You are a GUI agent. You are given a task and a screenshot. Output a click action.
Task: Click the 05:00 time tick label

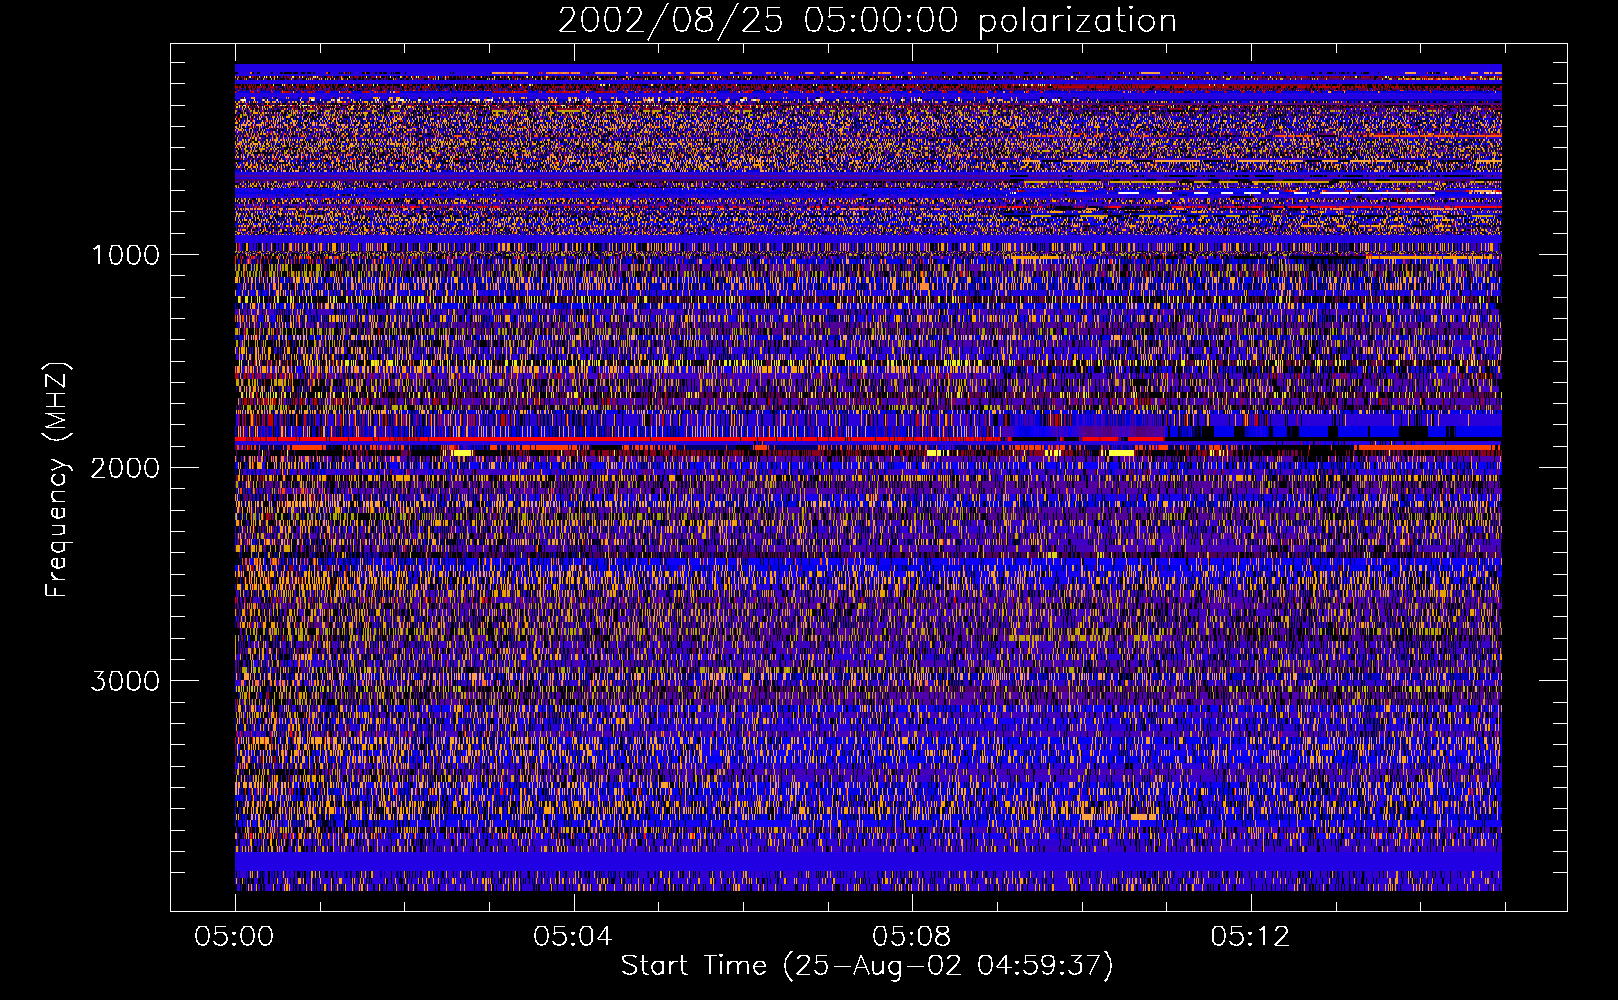(234, 937)
